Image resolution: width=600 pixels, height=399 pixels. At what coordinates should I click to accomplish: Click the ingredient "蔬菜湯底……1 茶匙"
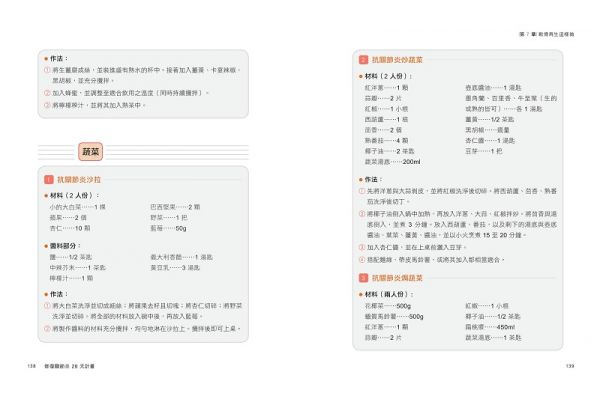(x=493, y=338)
